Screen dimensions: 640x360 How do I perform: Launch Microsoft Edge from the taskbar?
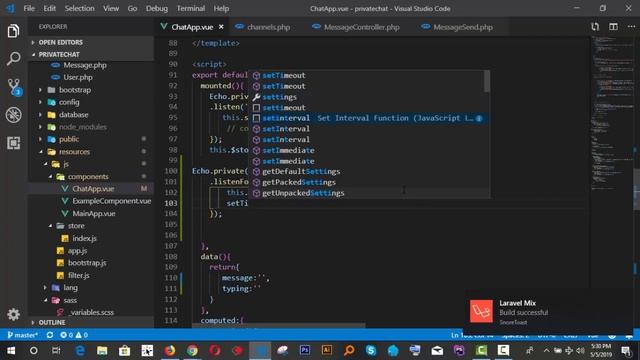pos(80,350)
